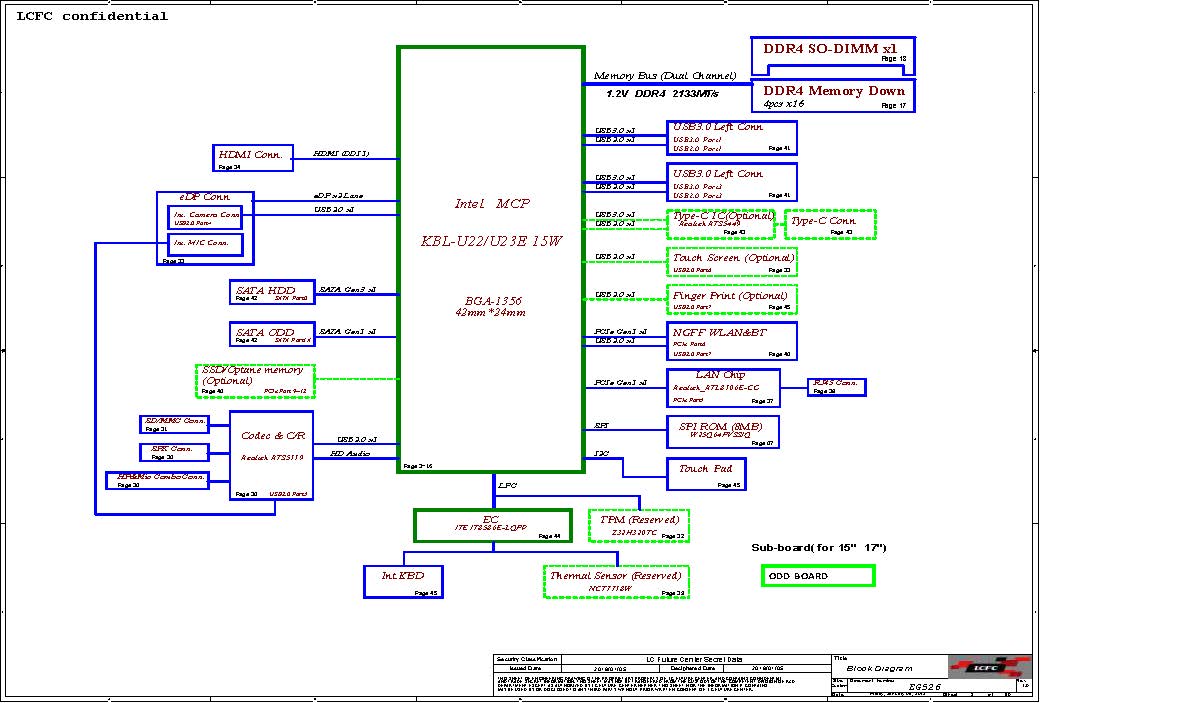Select the TPM (Reserved) block
This screenshot has height=703, width=1193.
coord(638,526)
